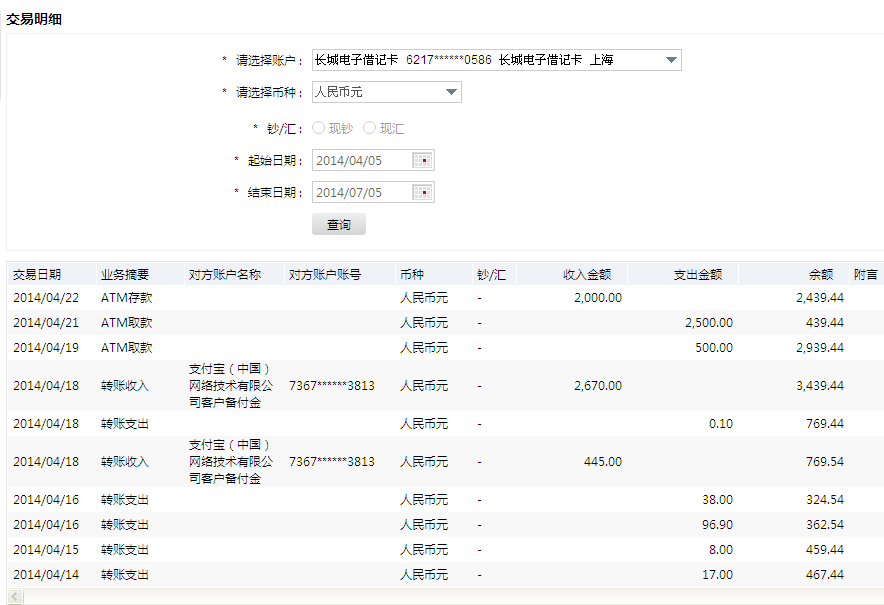The height and width of the screenshot is (605, 884).
Task: Click the 769.54 balance value
Action: pyautogui.click(x=825, y=461)
